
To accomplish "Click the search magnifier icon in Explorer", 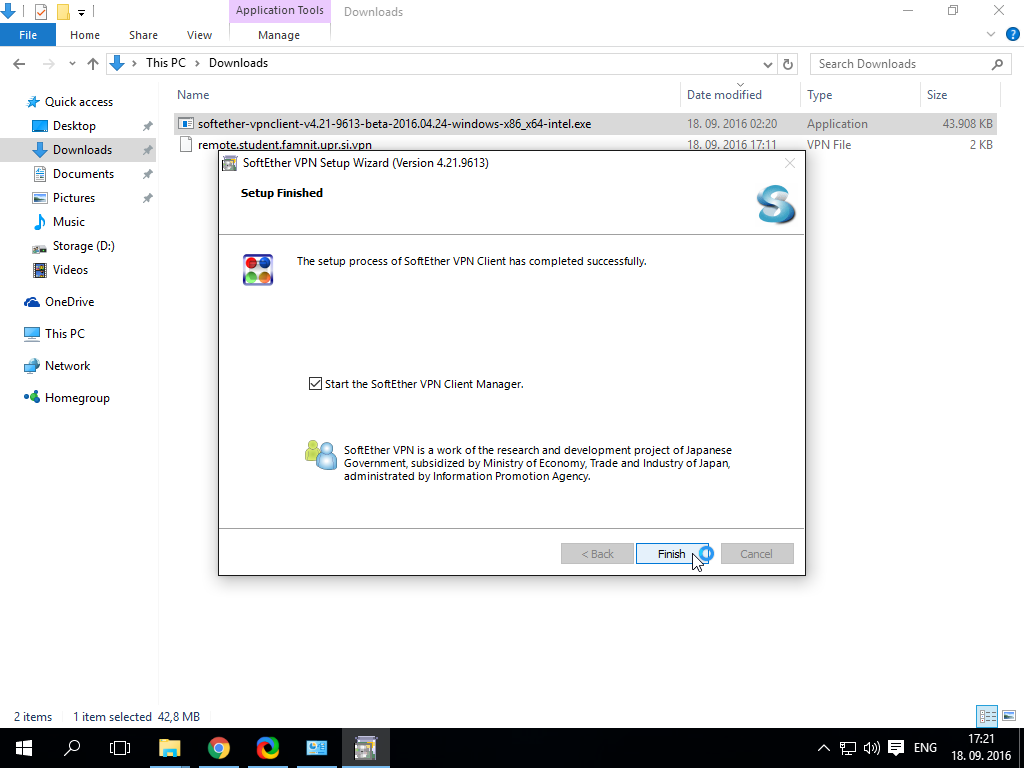I will (x=997, y=64).
